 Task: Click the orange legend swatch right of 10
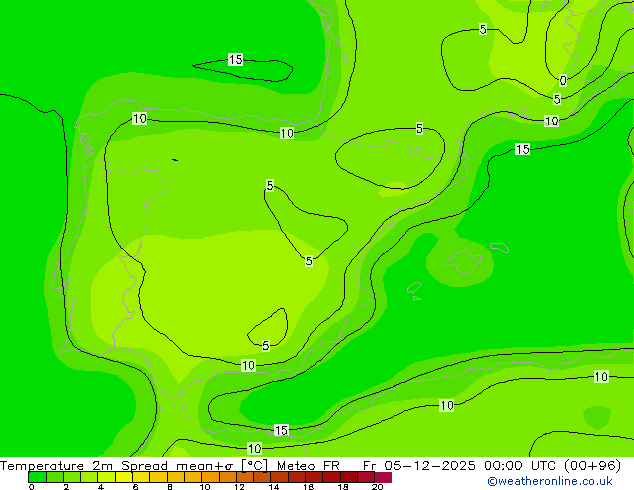coord(210,477)
